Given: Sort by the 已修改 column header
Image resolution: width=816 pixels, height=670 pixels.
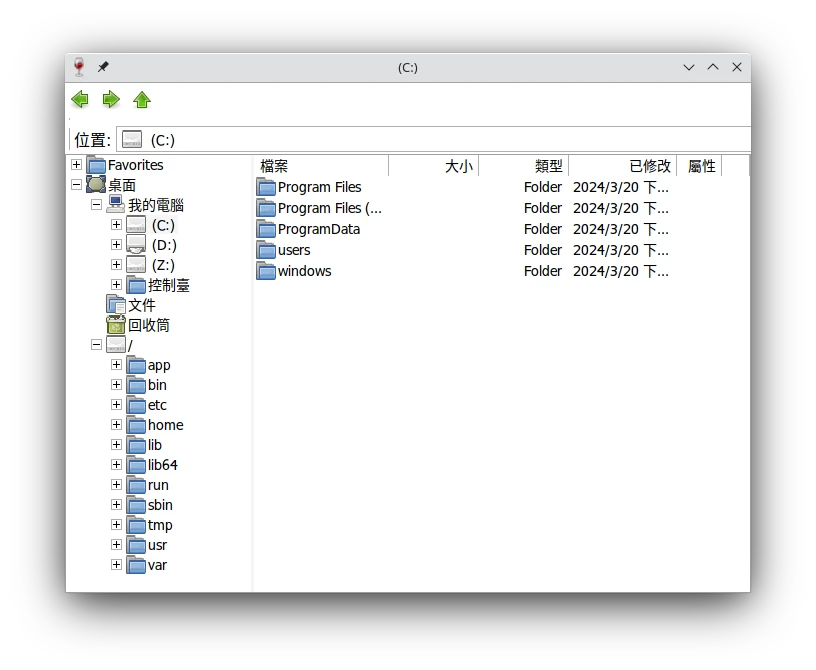Looking at the screenshot, I should (x=622, y=166).
